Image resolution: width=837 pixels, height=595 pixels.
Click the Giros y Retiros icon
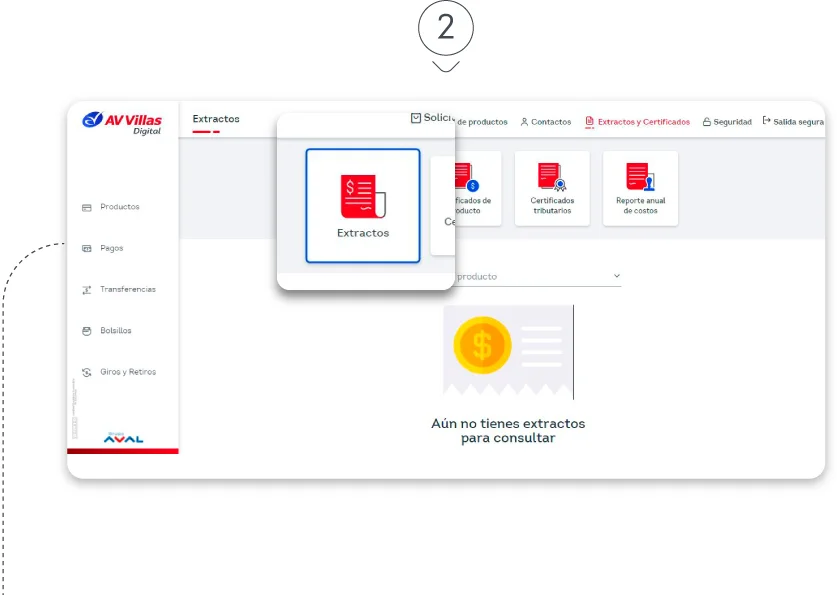(86, 372)
